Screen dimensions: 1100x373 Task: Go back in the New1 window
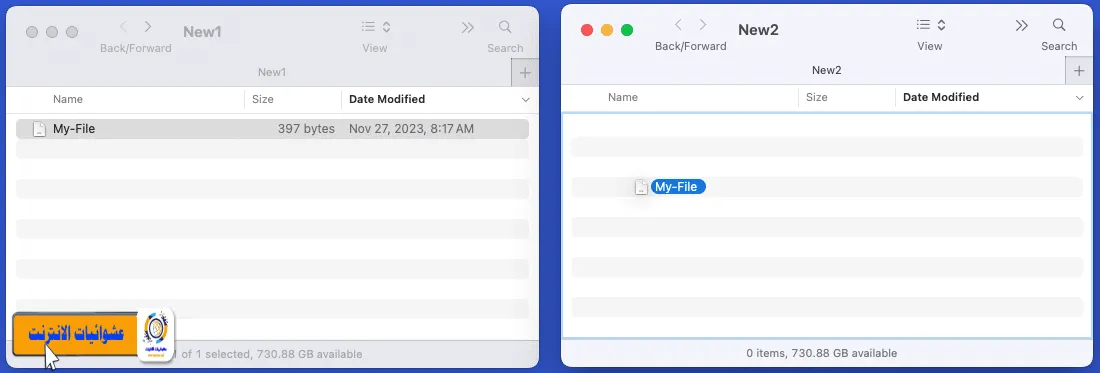(x=123, y=27)
